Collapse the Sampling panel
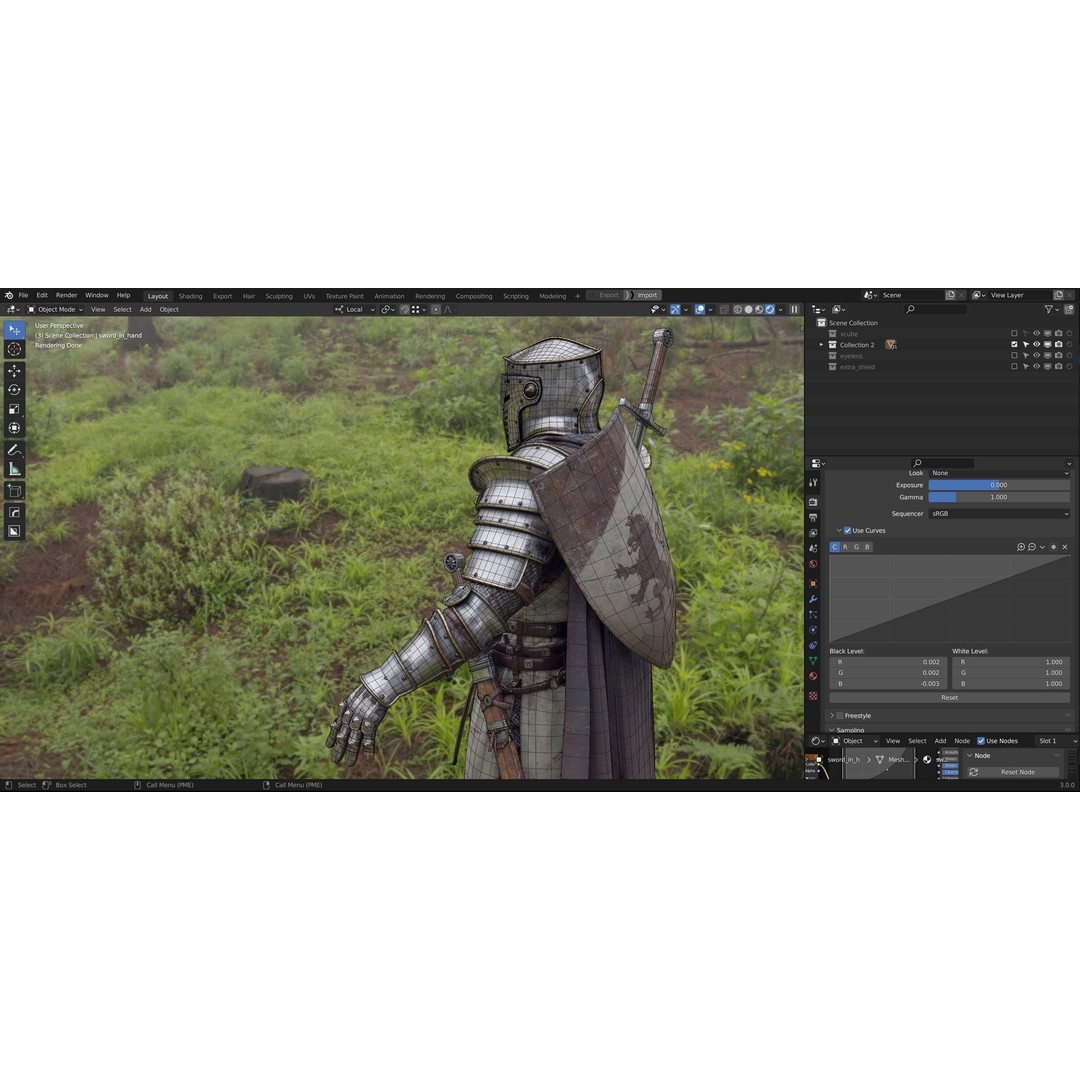 (832, 729)
